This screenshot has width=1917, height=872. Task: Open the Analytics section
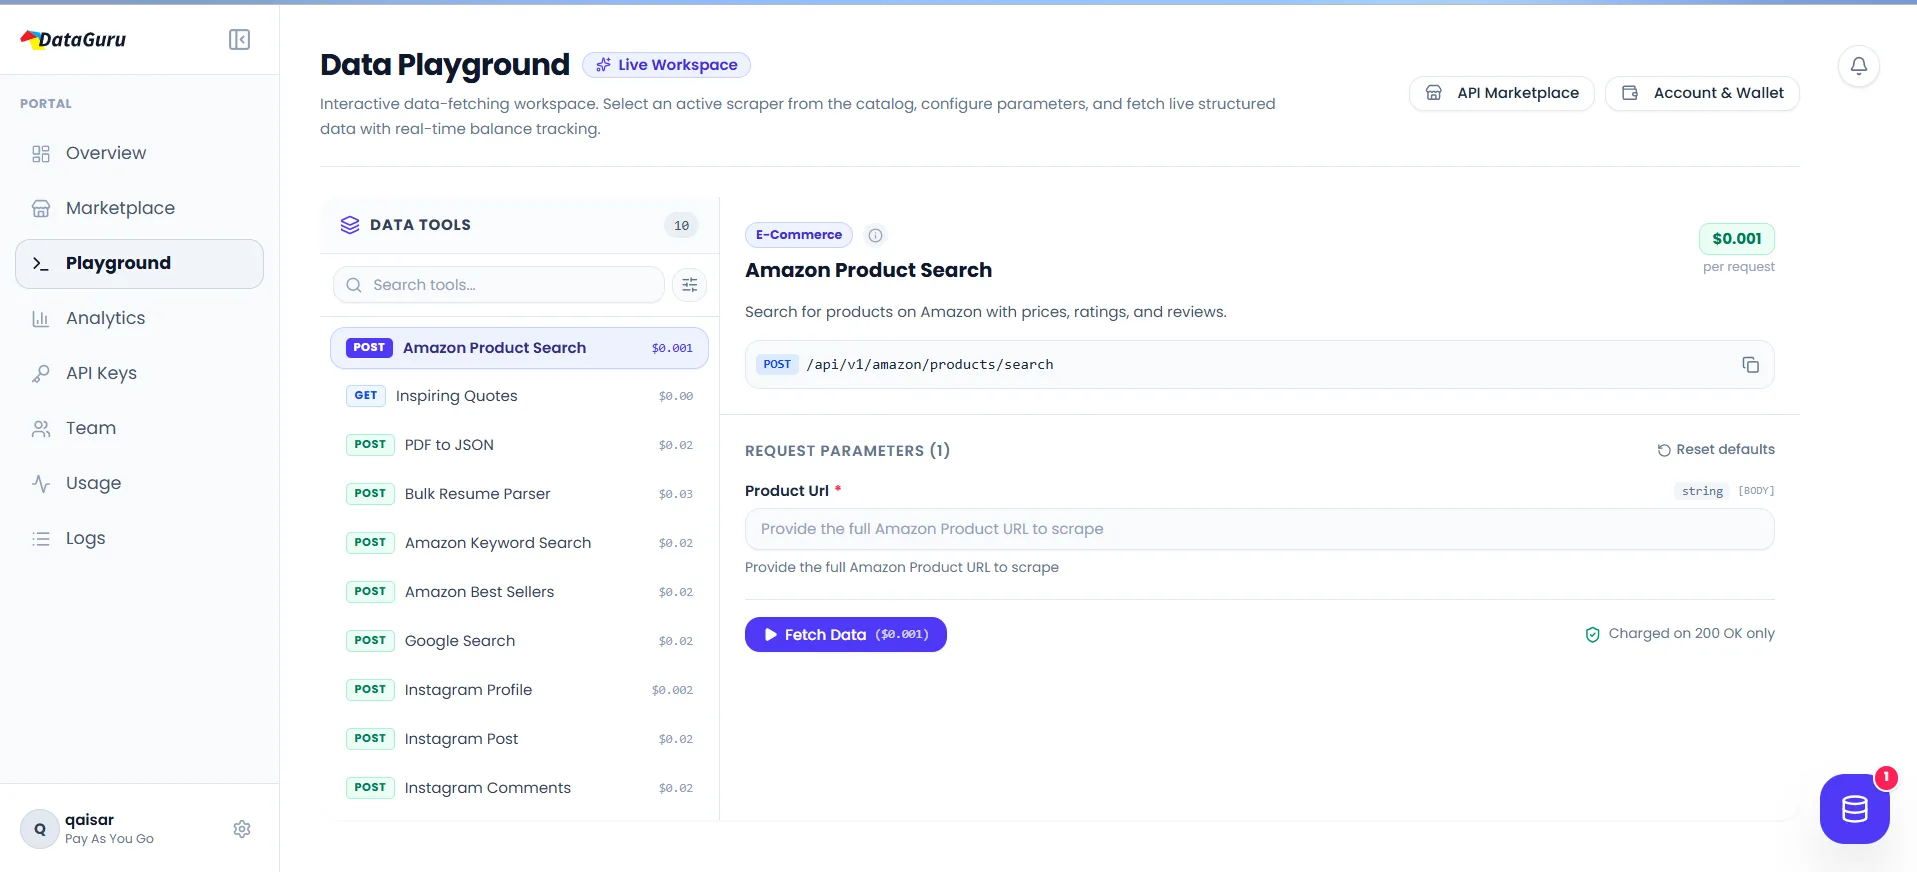[139, 318]
